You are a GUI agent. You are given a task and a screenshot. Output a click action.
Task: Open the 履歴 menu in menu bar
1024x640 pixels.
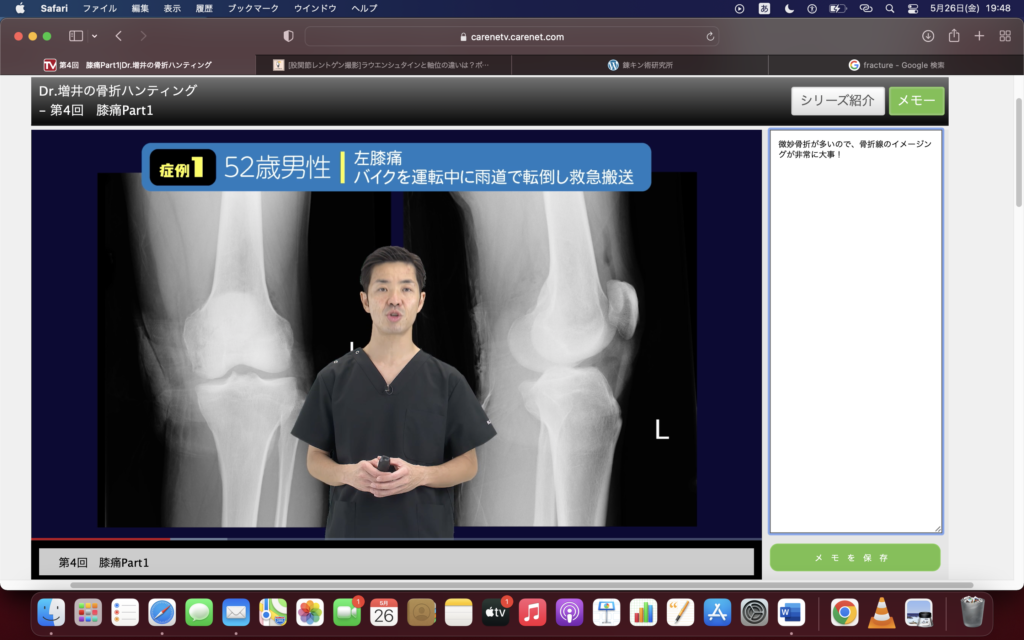204,8
